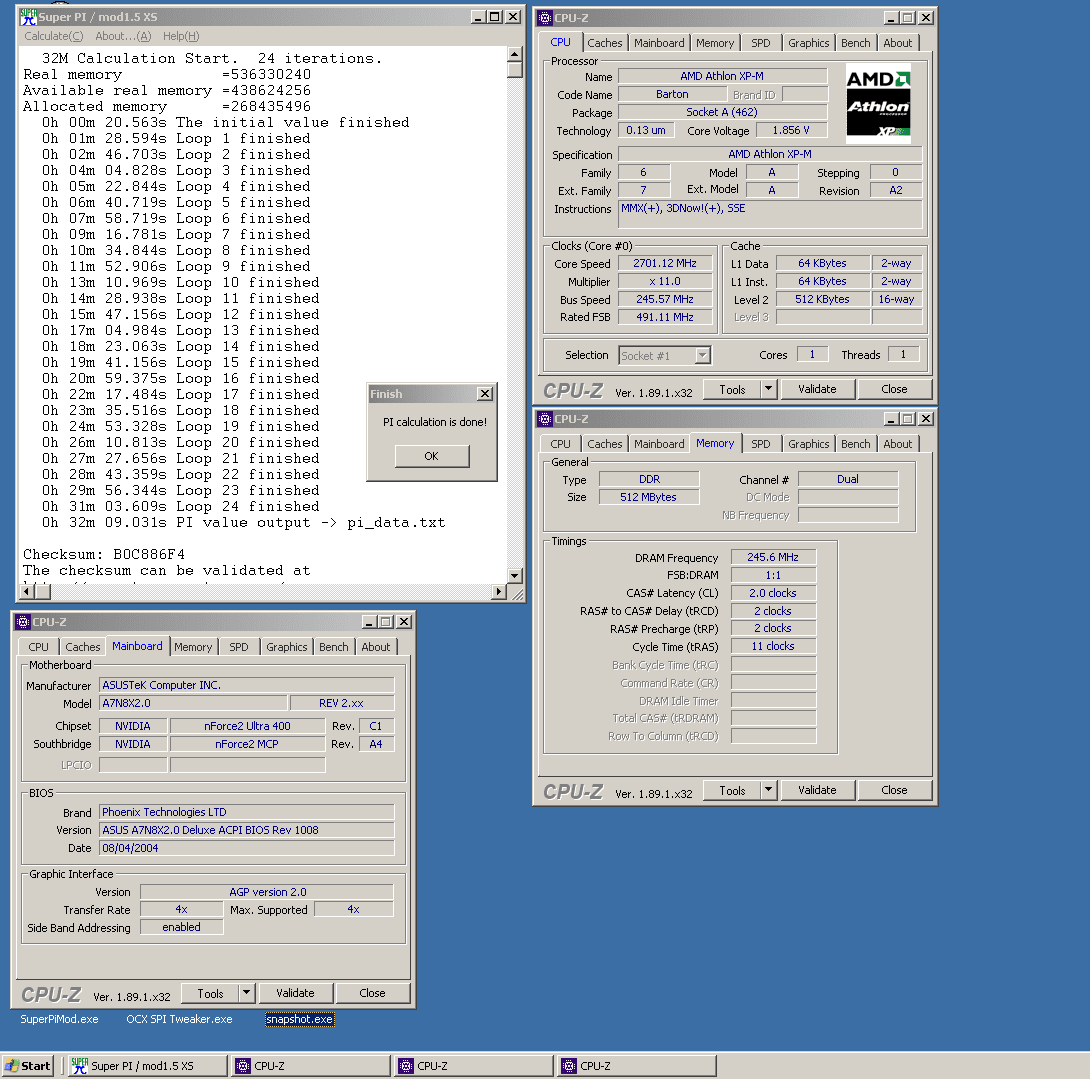Click the Code Name value Barton
The height and width of the screenshot is (1079, 1090).
point(672,95)
